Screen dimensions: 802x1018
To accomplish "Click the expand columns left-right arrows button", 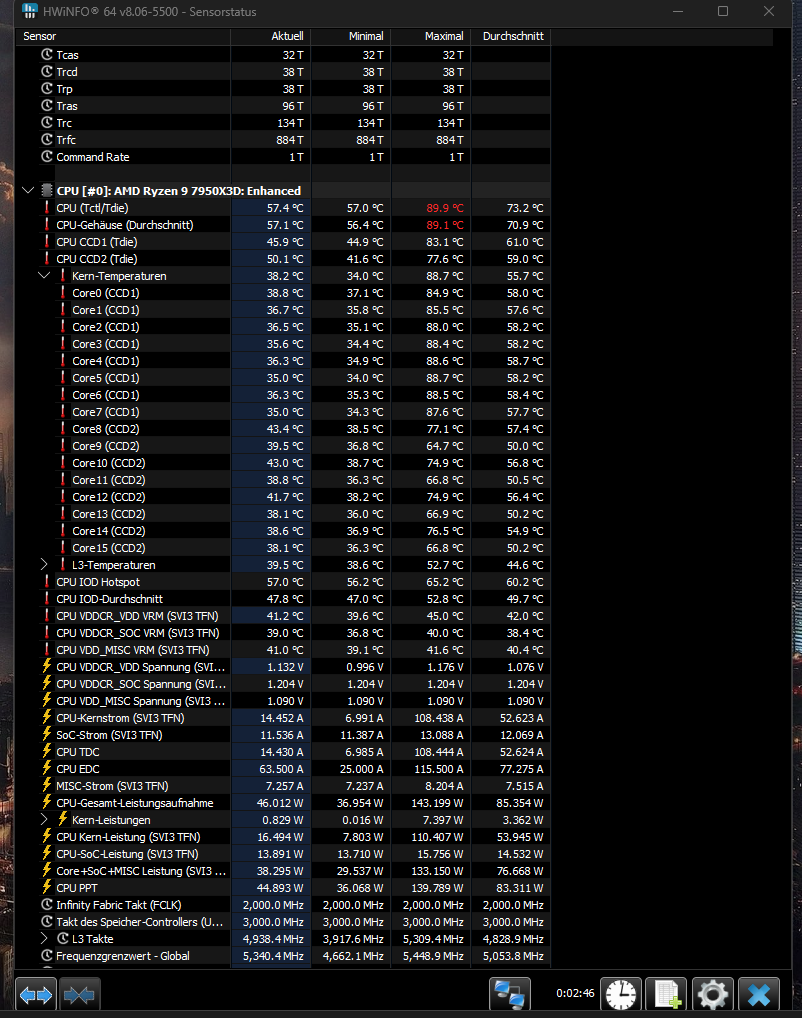I will [x=36, y=995].
